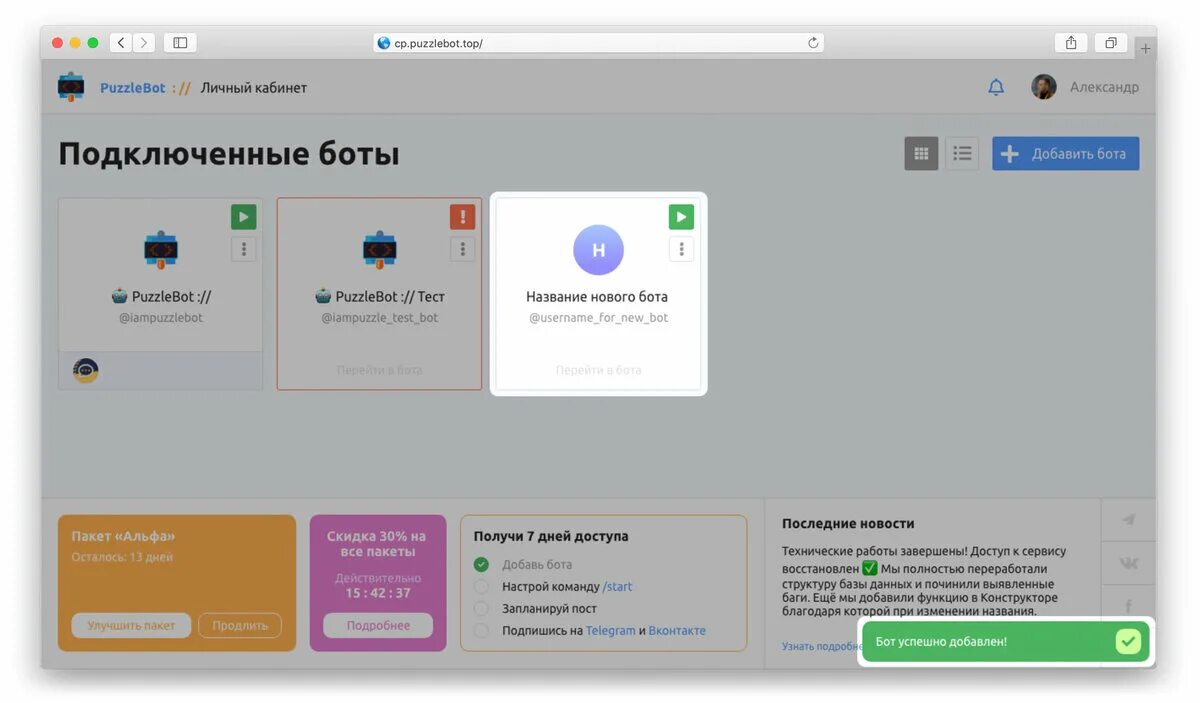Click the Узнать подробнее news link

[x=820, y=647]
